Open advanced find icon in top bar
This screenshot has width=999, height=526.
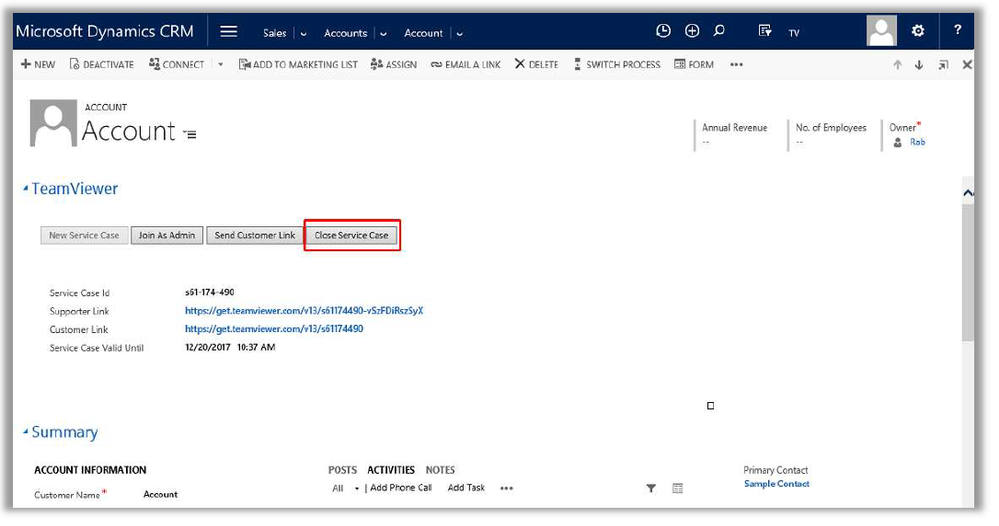click(x=765, y=32)
